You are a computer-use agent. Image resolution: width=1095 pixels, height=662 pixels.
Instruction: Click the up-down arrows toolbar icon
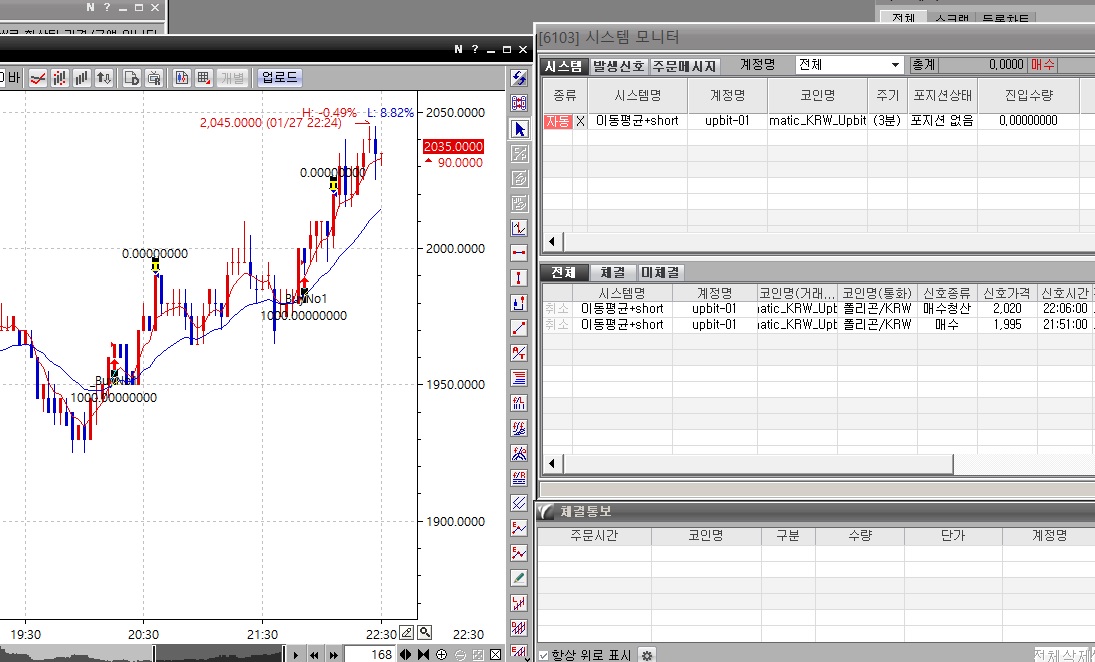click(x=104, y=78)
